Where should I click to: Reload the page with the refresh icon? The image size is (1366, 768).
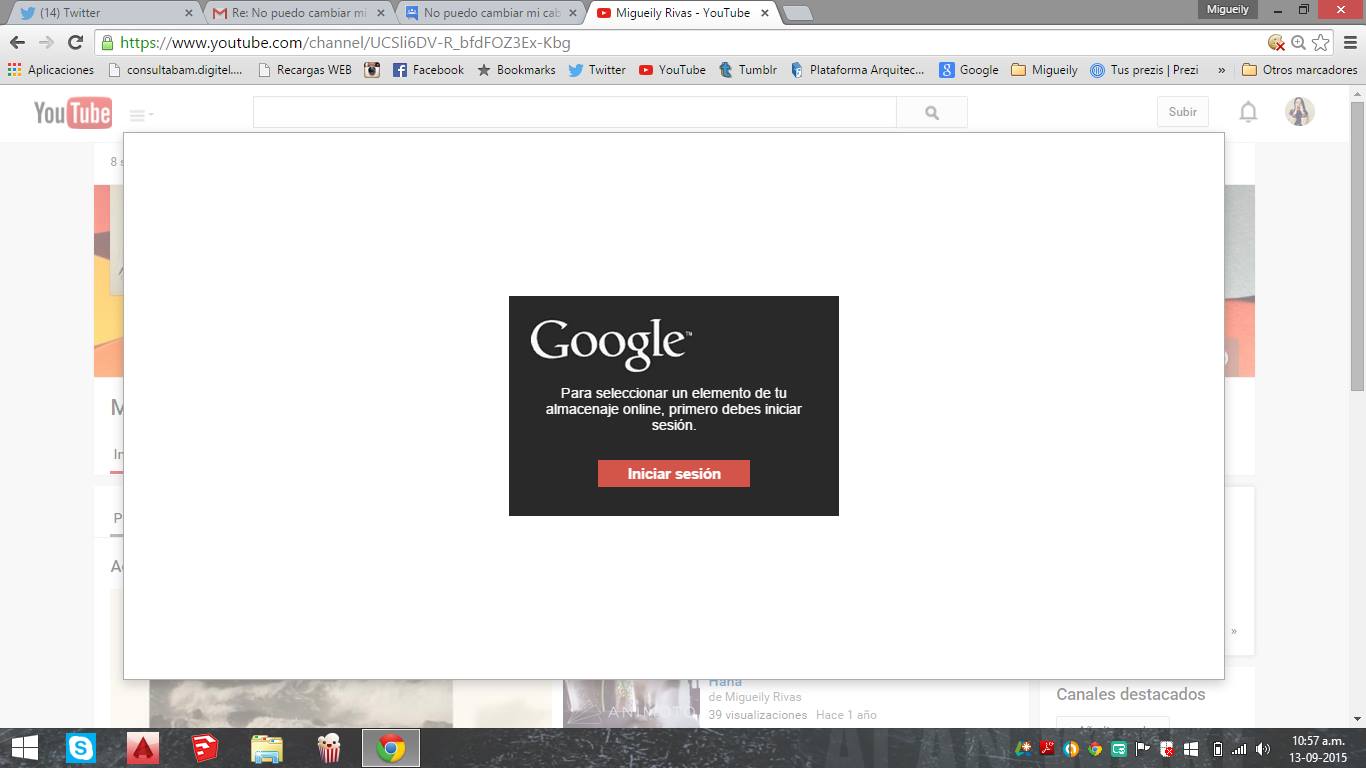pyautogui.click(x=75, y=42)
